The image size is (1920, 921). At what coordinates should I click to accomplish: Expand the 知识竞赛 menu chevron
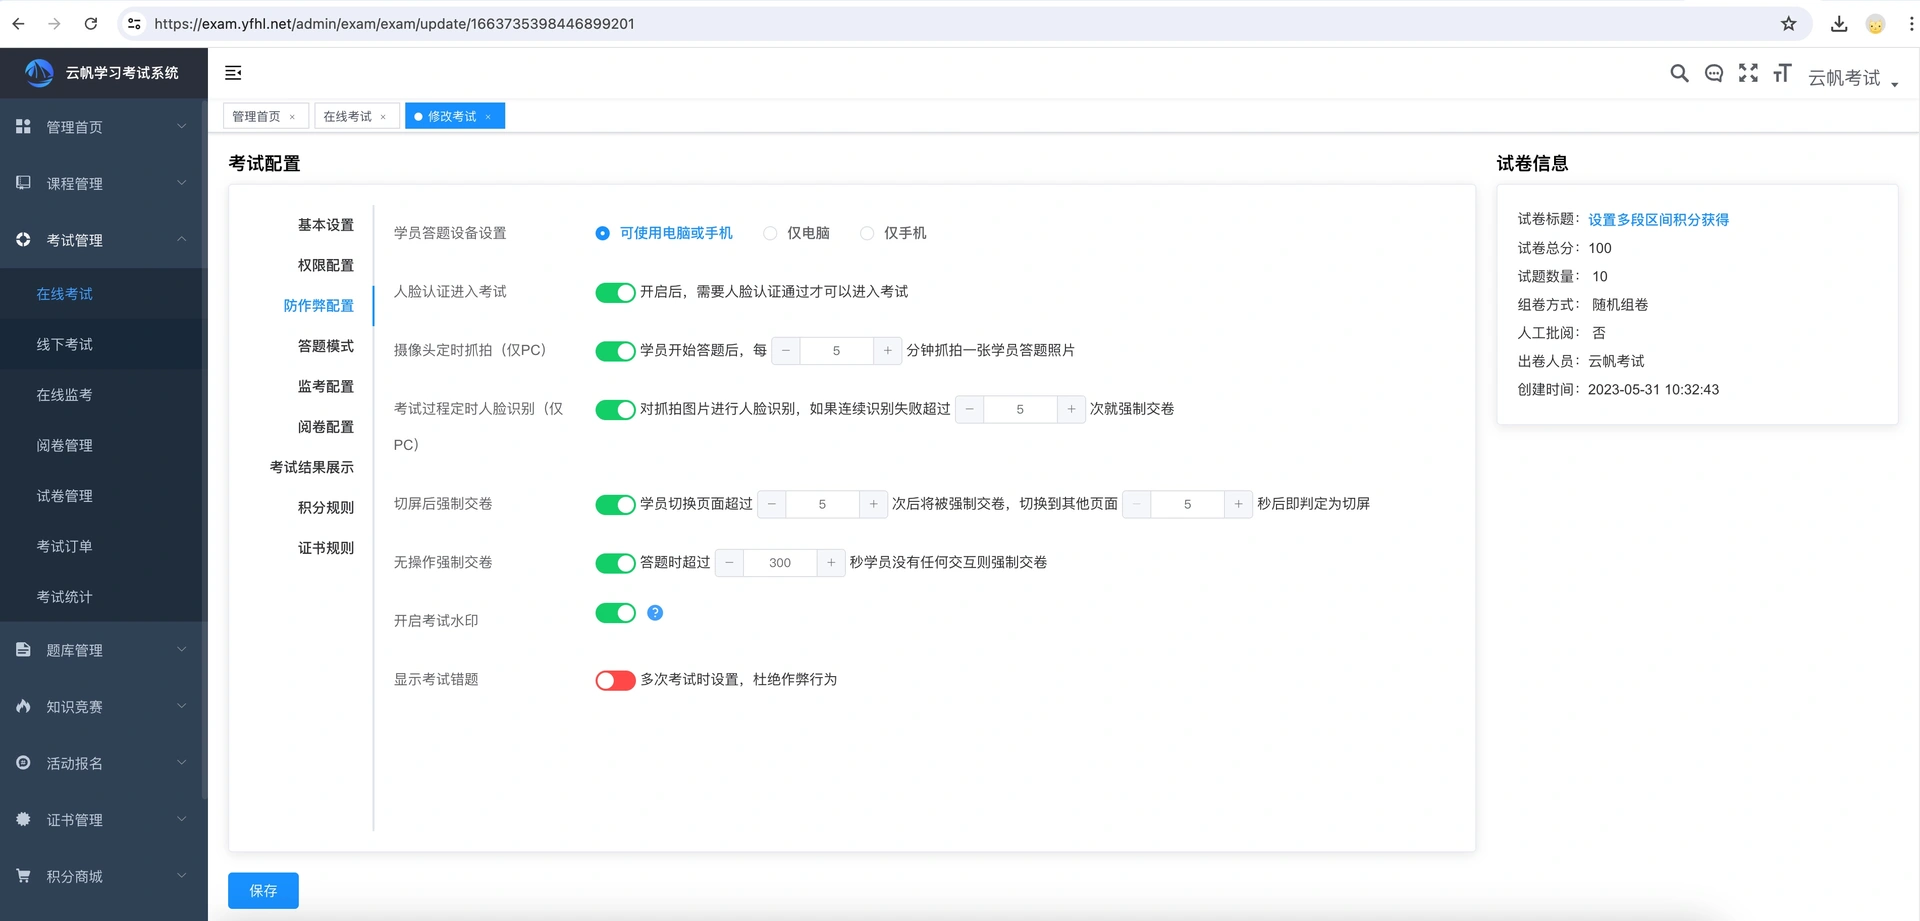[182, 706]
